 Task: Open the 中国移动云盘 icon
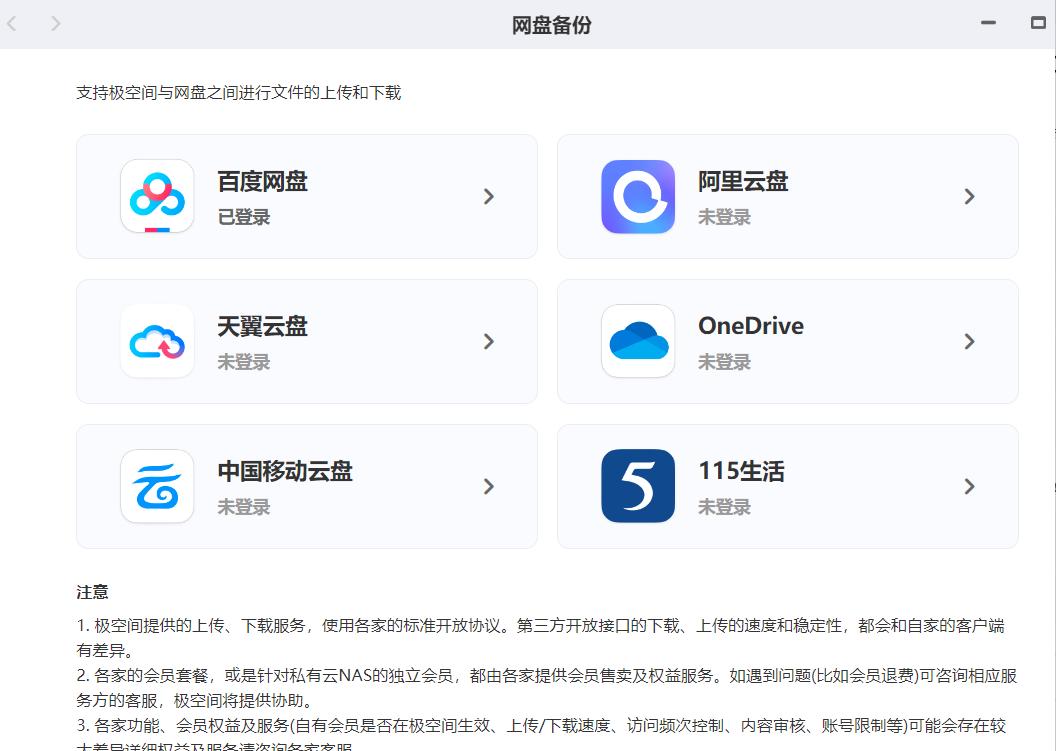[x=157, y=486]
